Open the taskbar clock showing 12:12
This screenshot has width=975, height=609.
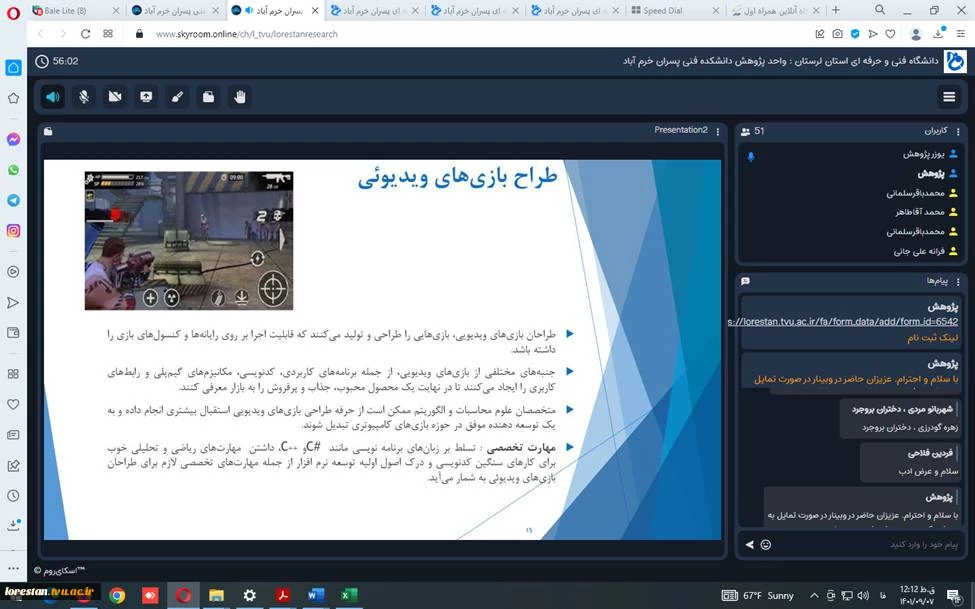pos(917,595)
